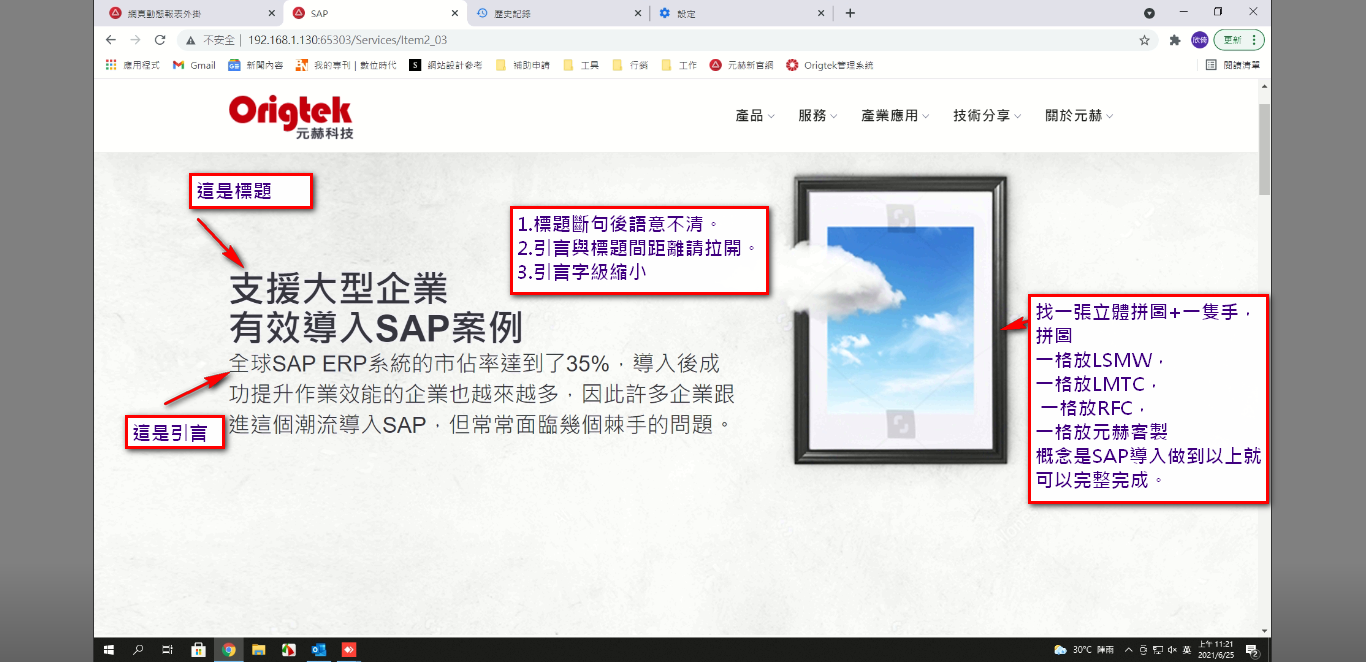1366x662 pixels.
Task: Expand the 工作 bookmark folder
Action: click(679, 65)
